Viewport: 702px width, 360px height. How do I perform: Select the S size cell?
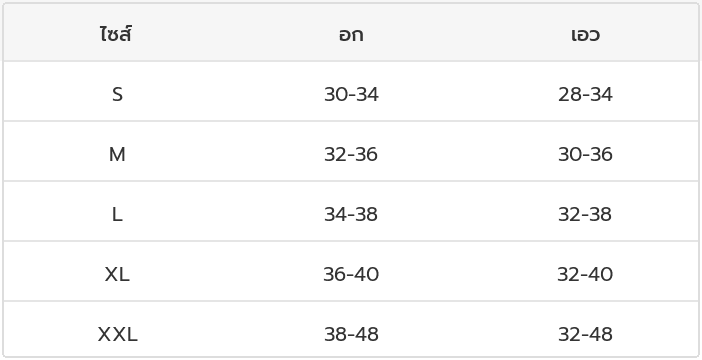[117, 94]
